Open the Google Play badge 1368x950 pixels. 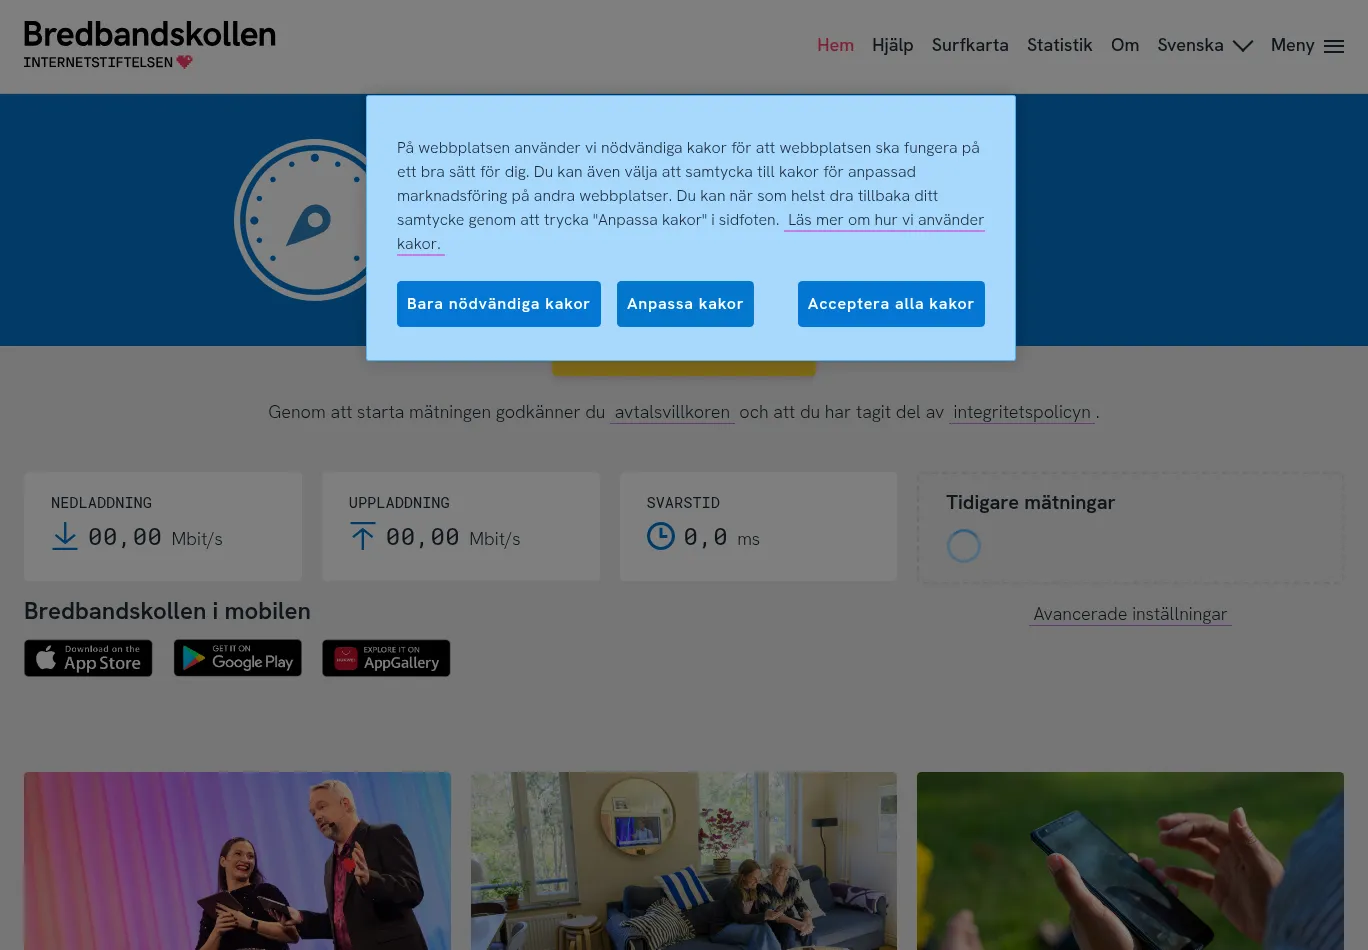point(238,658)
